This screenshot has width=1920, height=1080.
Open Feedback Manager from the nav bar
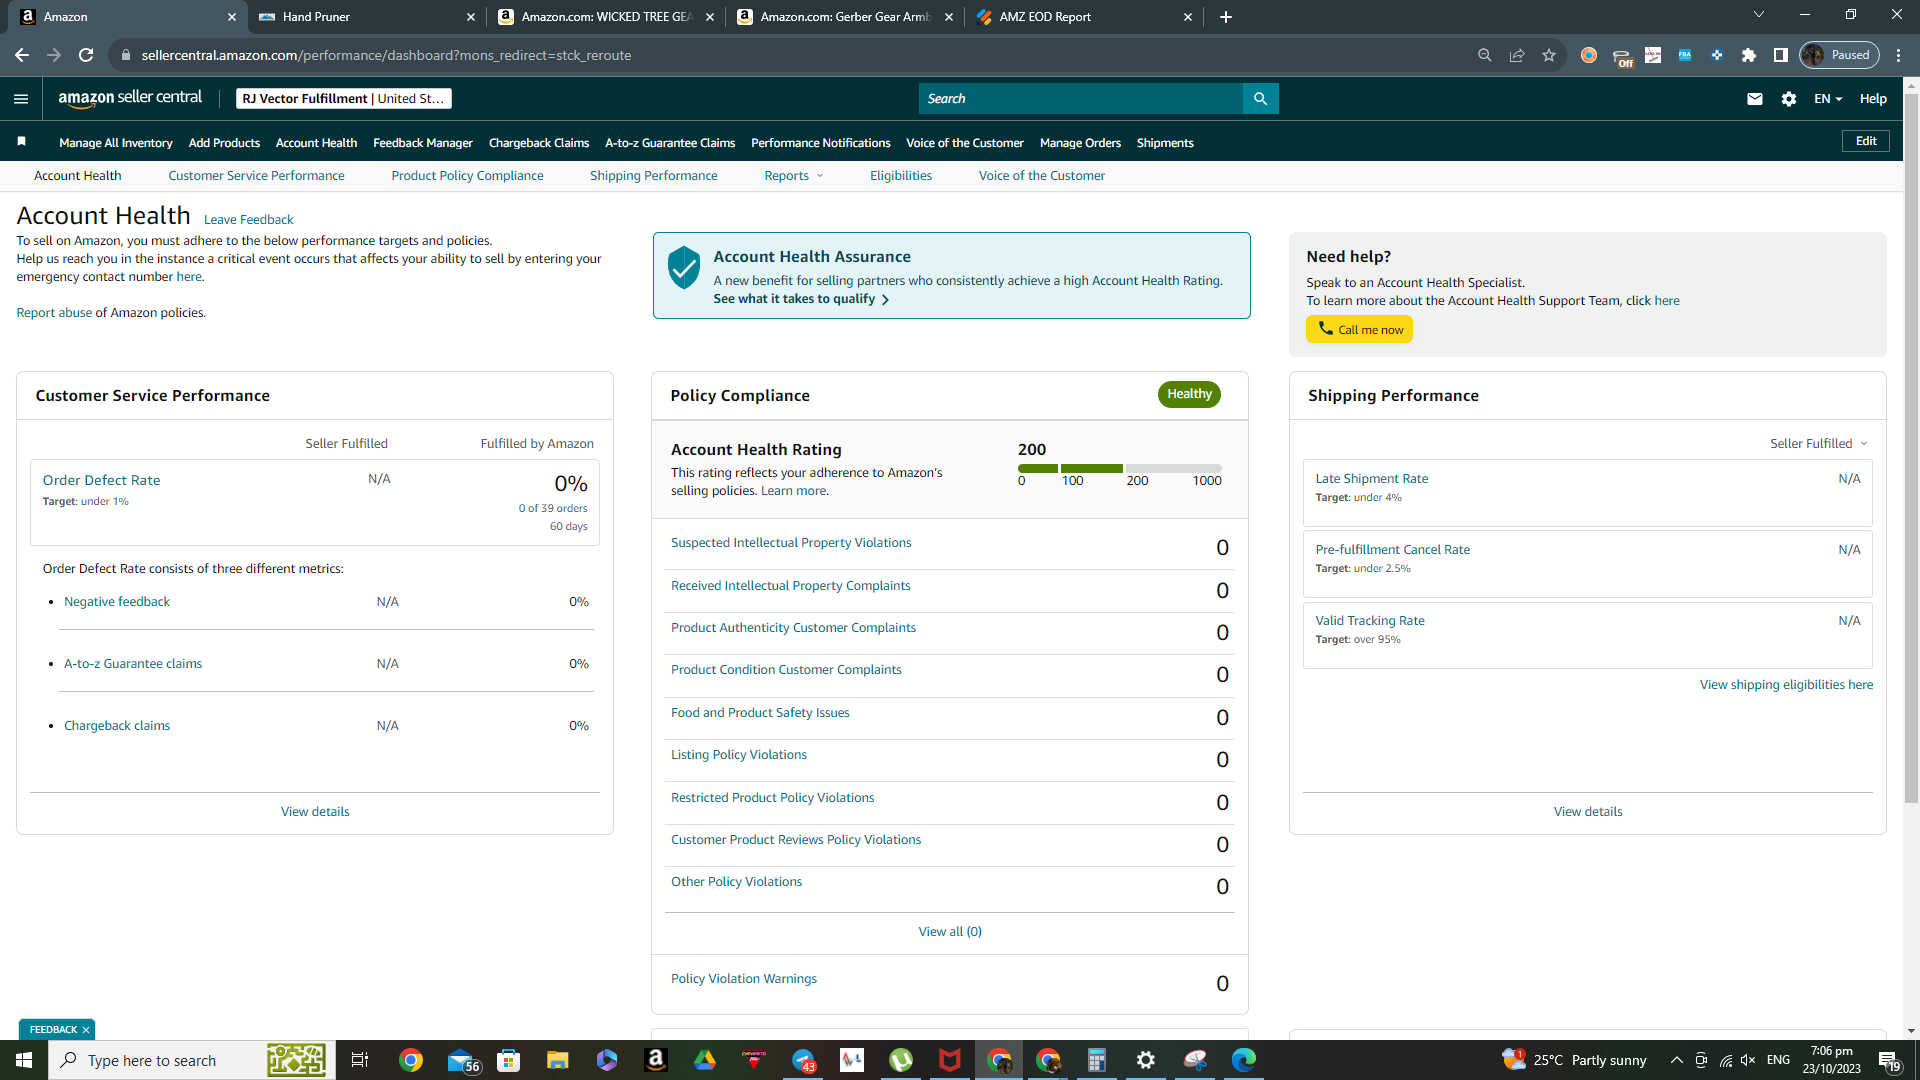[422, 142]
